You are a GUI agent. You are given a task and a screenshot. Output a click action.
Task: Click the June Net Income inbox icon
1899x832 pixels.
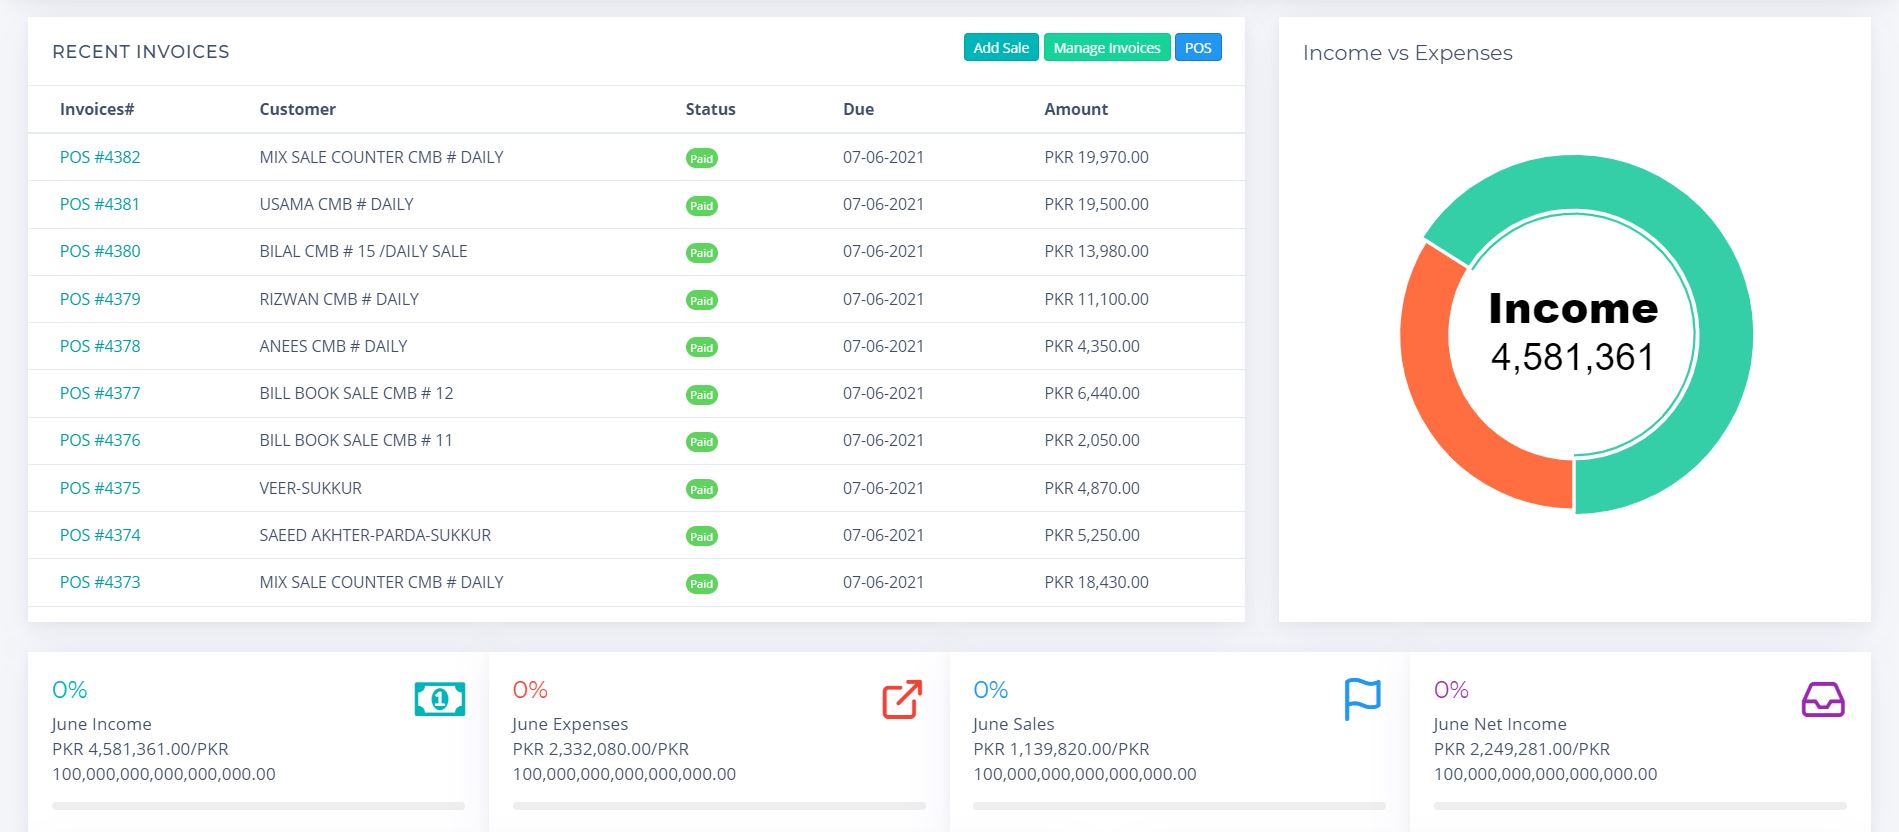point(1822,700)
